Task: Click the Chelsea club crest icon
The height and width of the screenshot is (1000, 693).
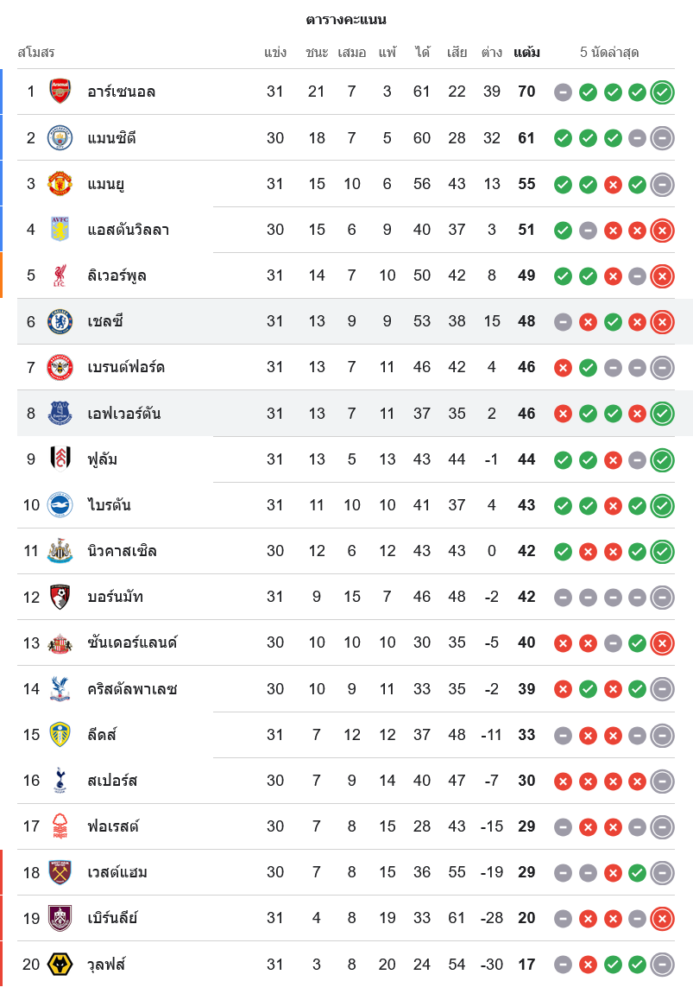Action: 60,322
